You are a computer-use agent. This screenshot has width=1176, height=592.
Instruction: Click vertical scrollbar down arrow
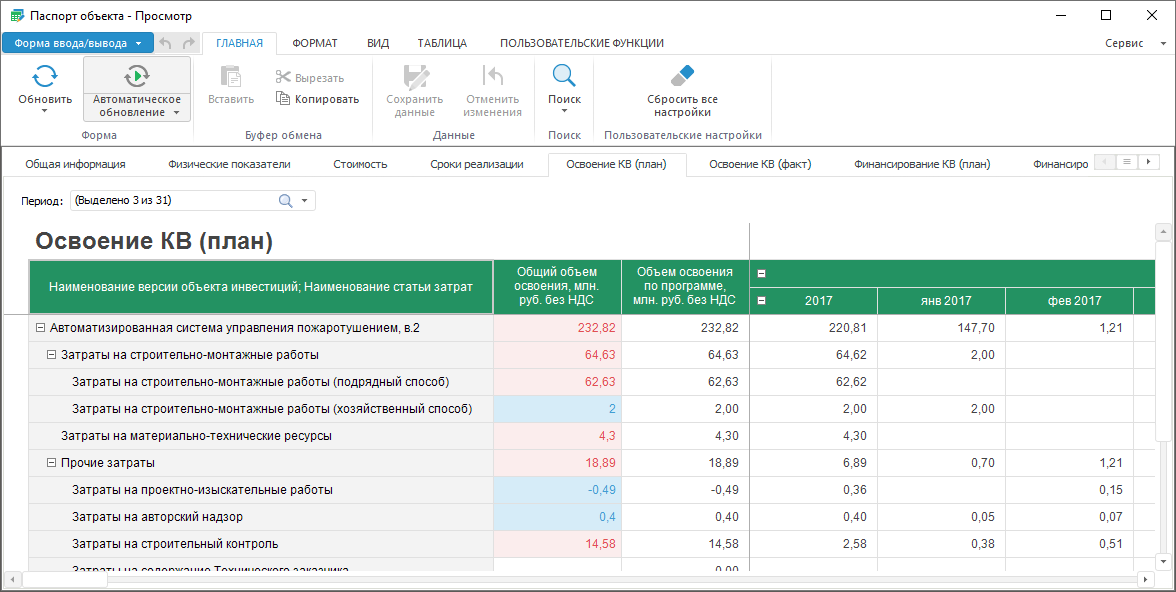click(1163, 560)
